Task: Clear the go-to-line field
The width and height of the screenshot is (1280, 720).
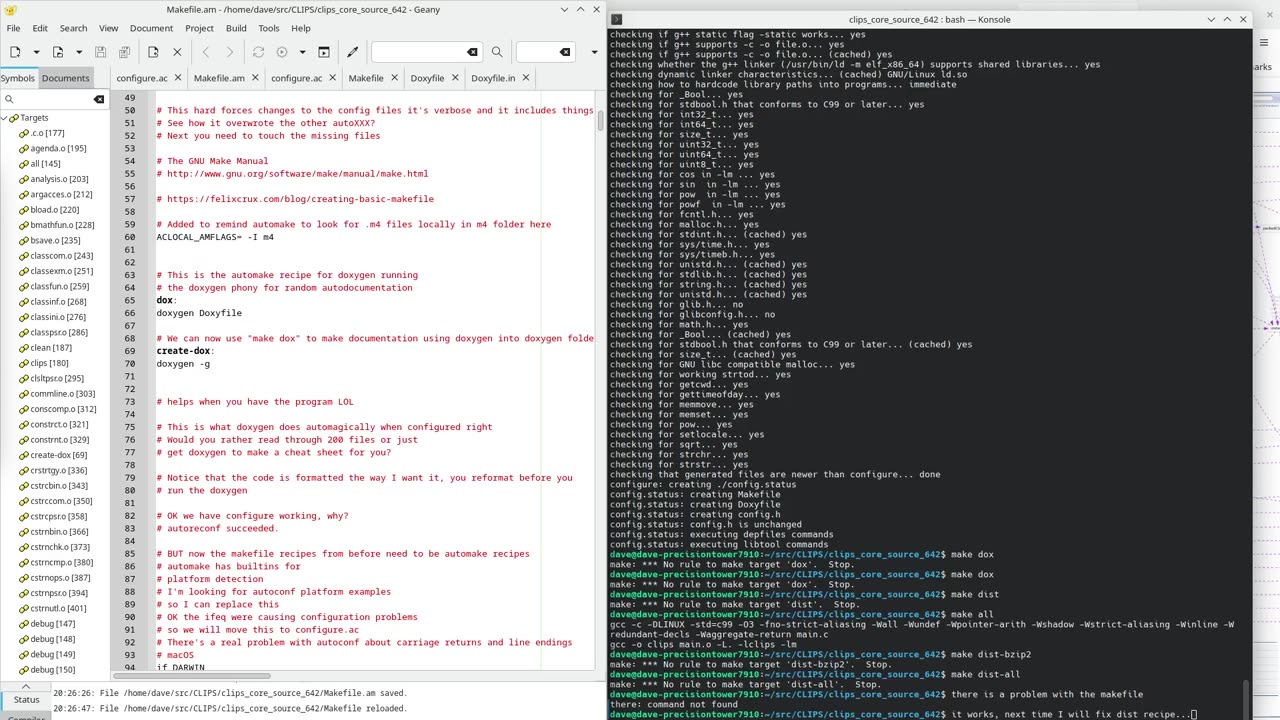Action: [565, 52]
